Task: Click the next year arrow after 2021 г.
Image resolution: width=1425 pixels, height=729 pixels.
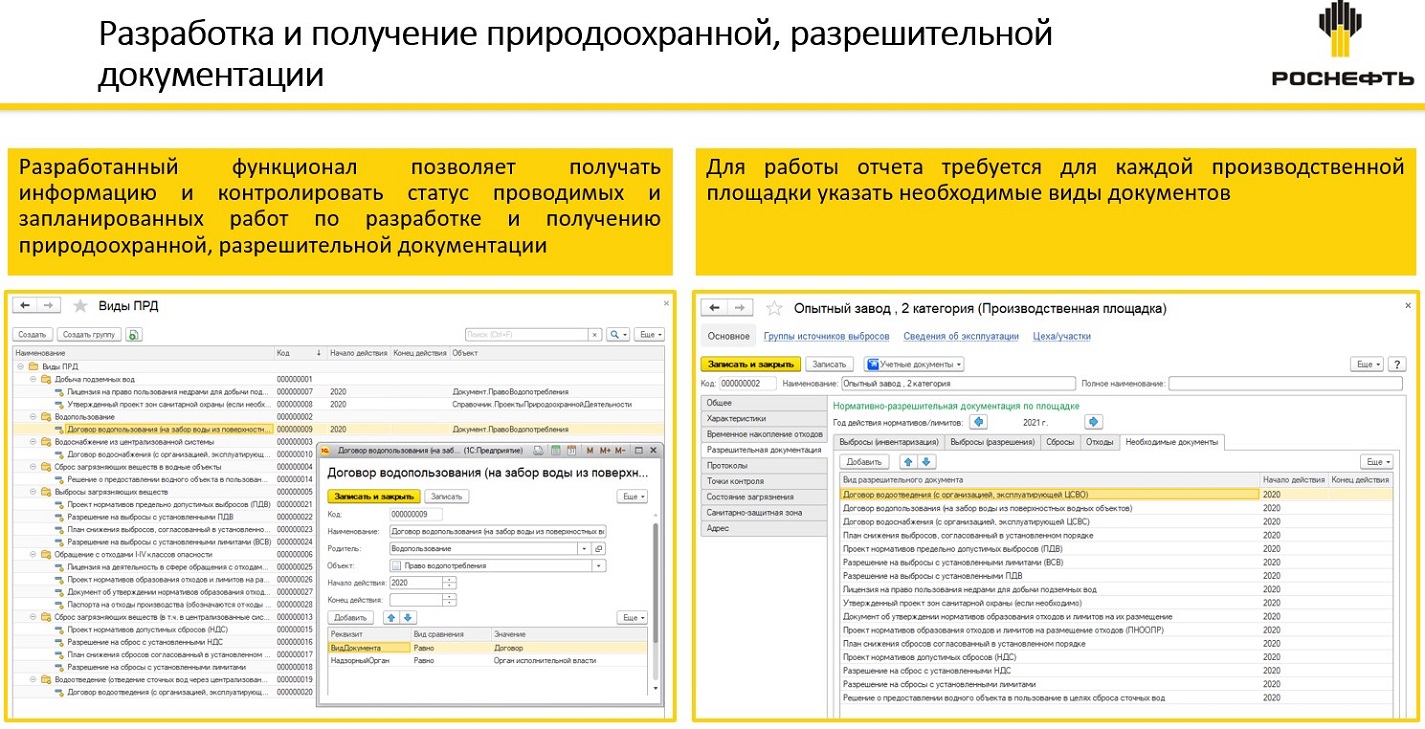Action: pos(1093,422)
